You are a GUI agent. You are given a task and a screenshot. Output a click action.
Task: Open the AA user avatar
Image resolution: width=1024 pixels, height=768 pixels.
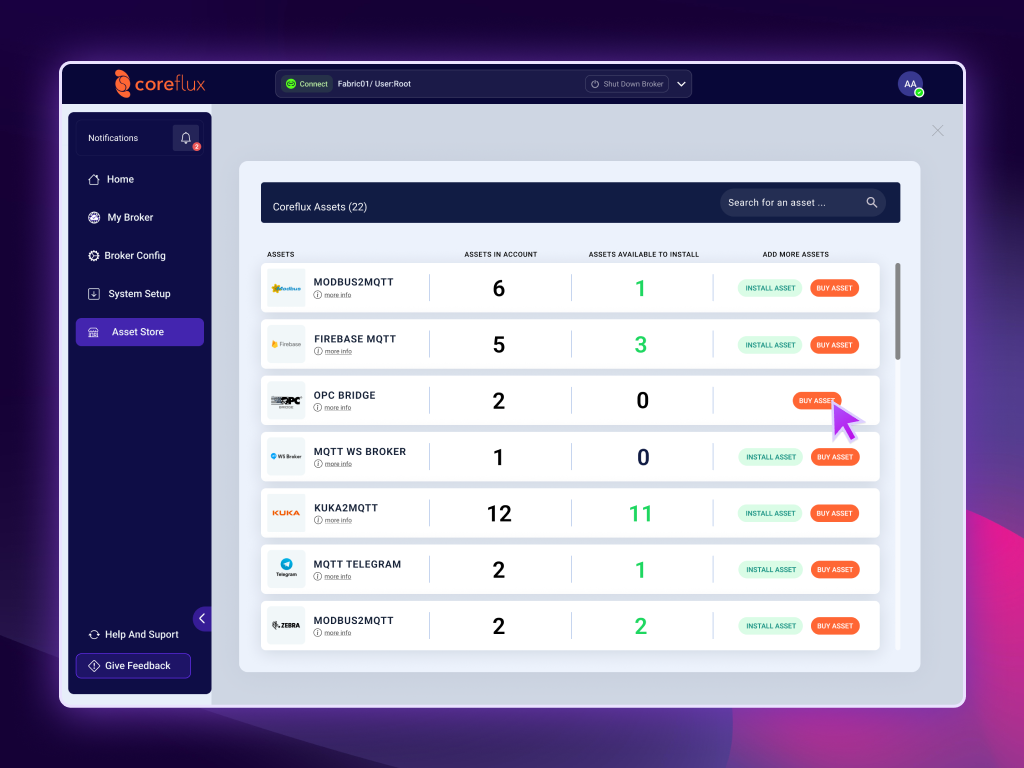coord(910,85)
